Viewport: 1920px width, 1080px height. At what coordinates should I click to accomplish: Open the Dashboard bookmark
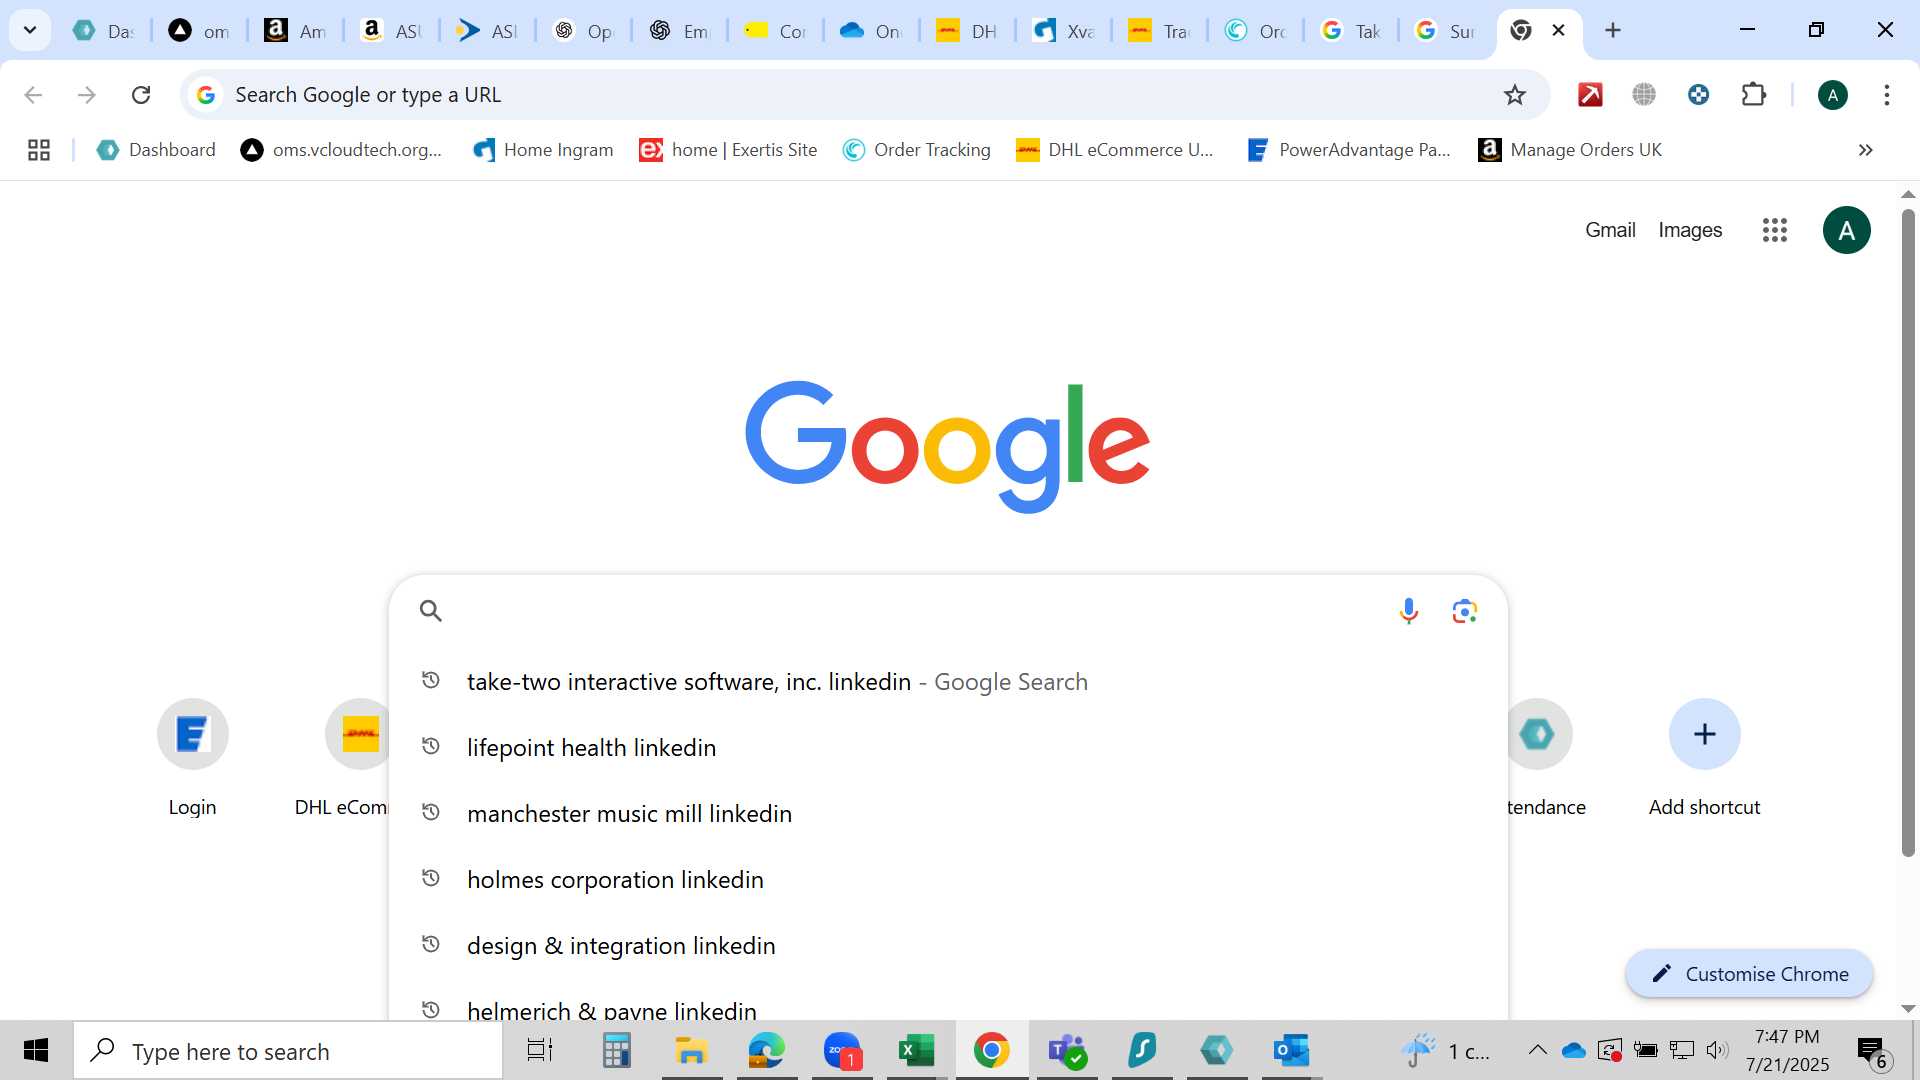coord(156,150)
